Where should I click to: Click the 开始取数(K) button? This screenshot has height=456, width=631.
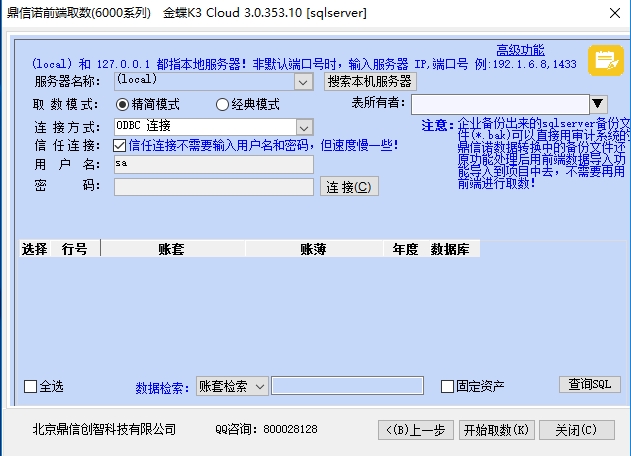click(x=497, y=430)
